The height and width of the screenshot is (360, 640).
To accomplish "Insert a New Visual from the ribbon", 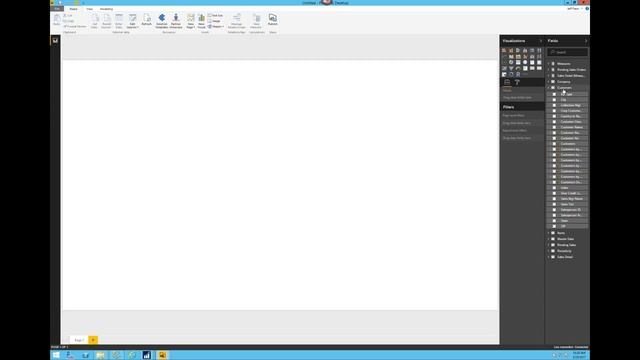I will tap(201, 21).
